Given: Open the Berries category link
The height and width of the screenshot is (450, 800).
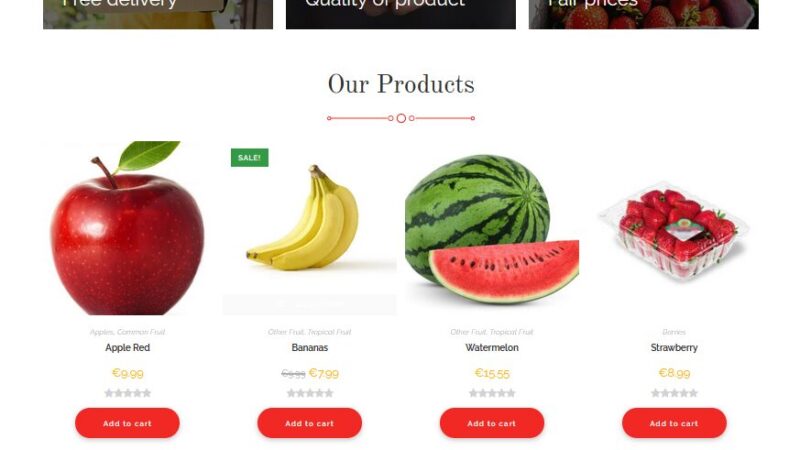Looking at the screenshot, I should [x=674, y=332].
